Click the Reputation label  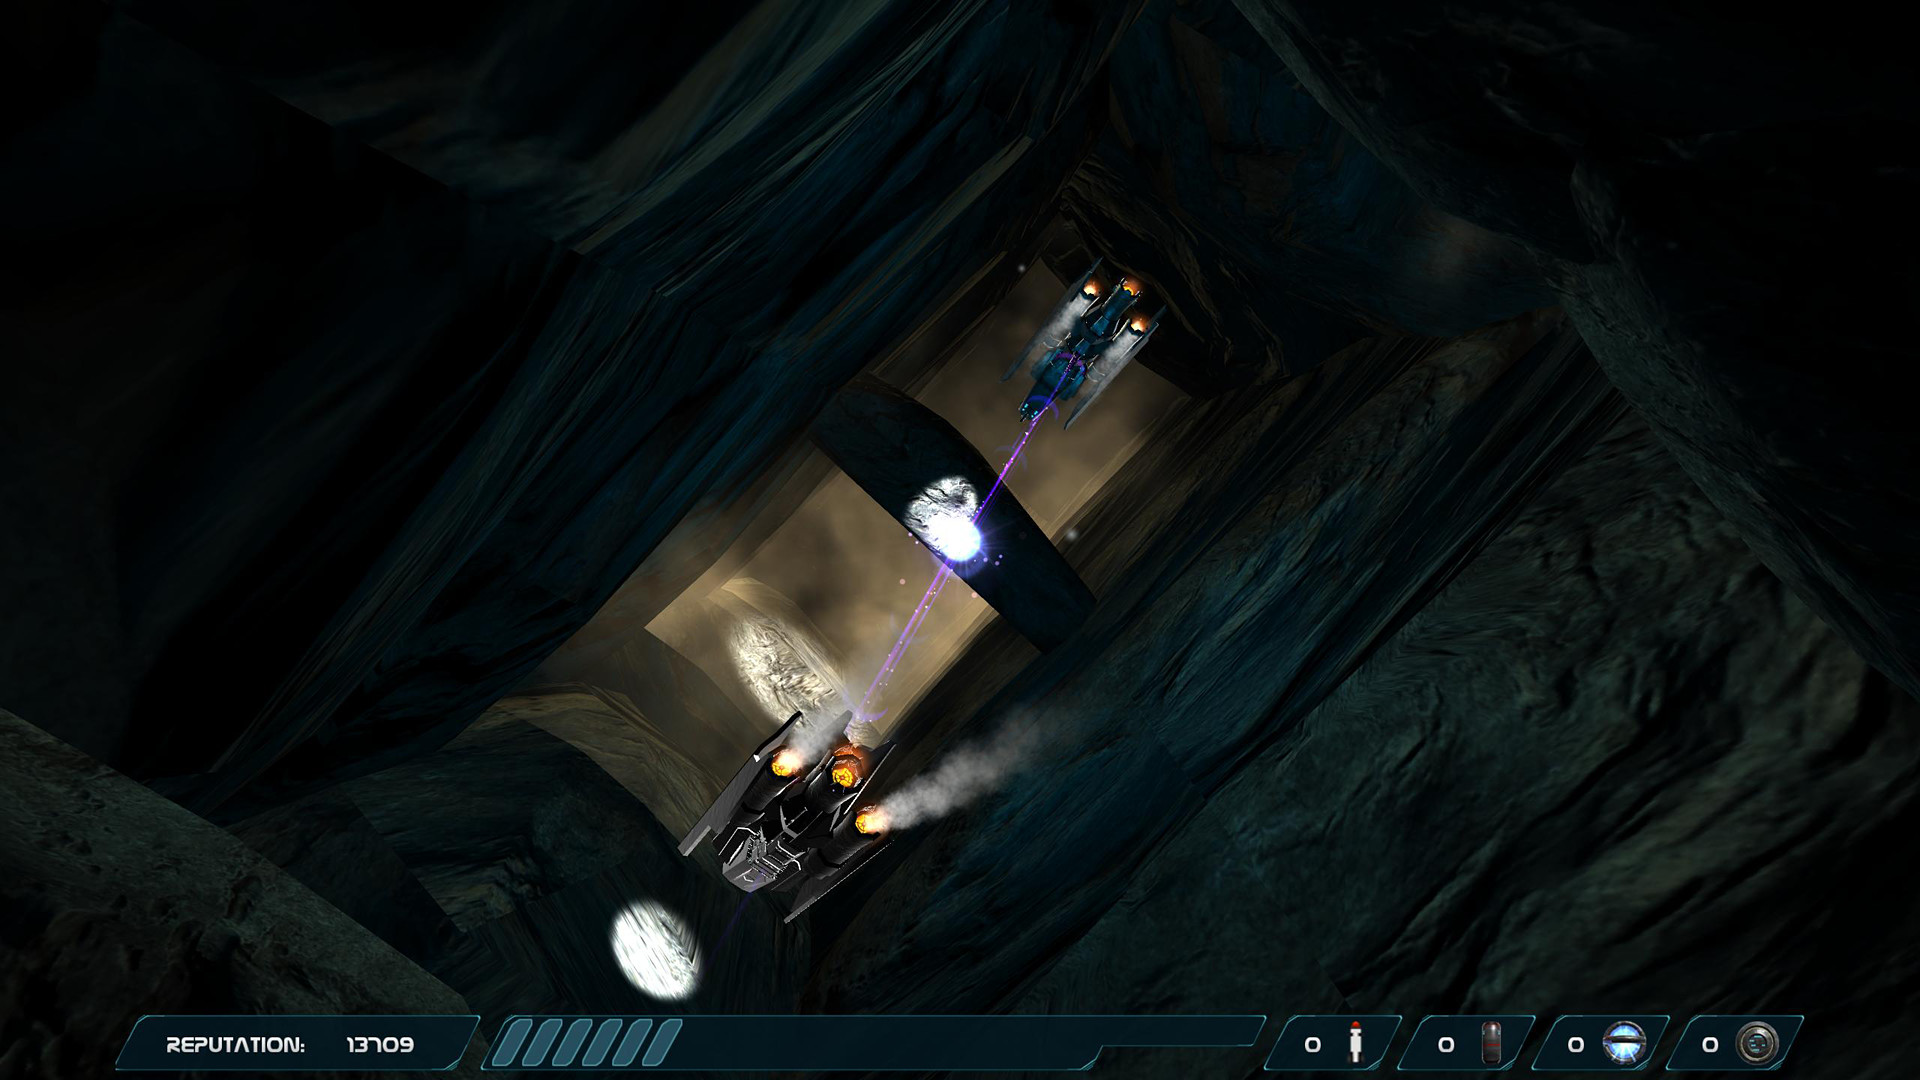(235, 1045)
